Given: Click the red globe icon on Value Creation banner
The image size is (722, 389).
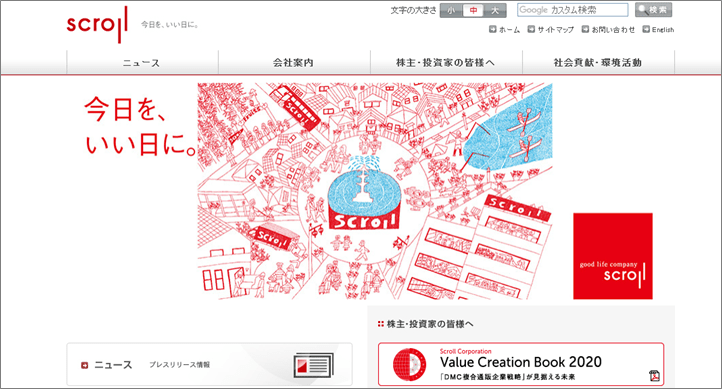Looking at the screenshot, I should click(x=409, y=364).
